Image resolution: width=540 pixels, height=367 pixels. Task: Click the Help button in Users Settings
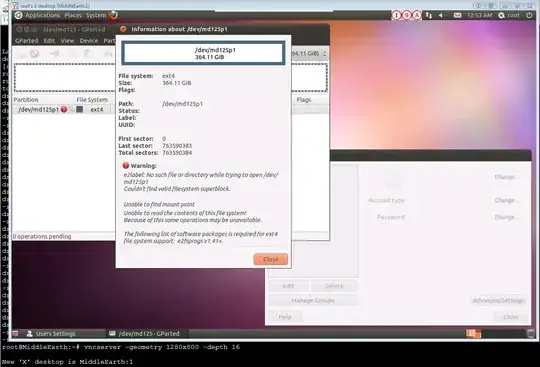click(285, 317)
